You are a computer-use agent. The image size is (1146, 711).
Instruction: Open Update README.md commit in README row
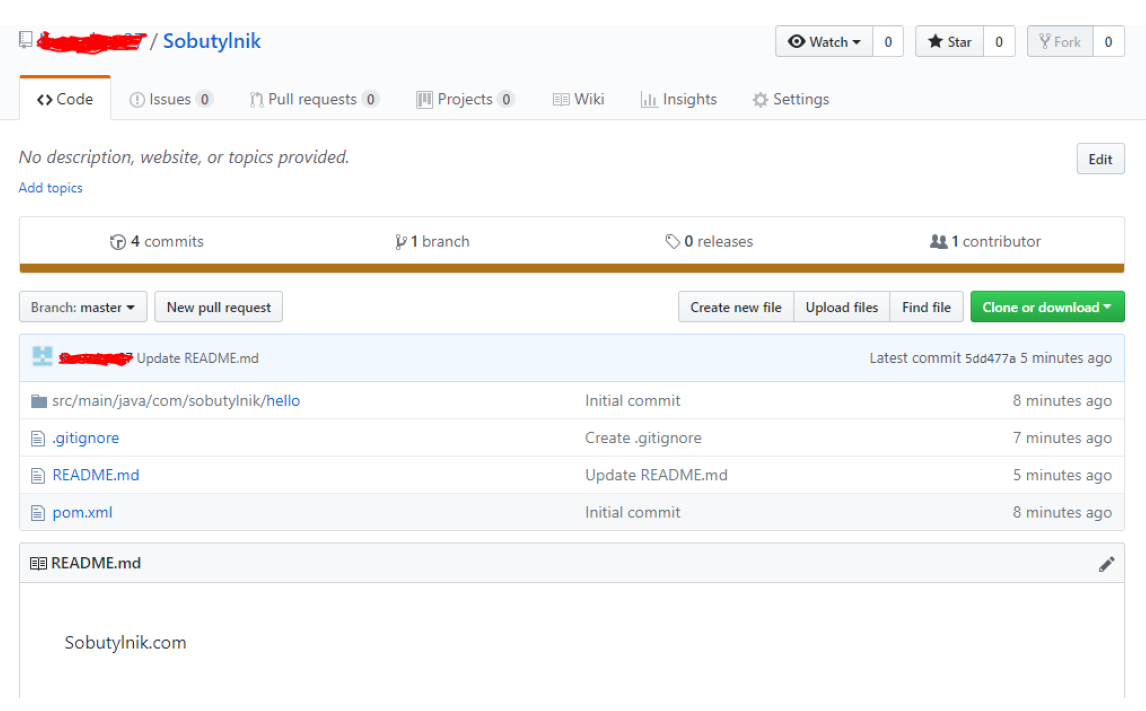click(656, 475)
